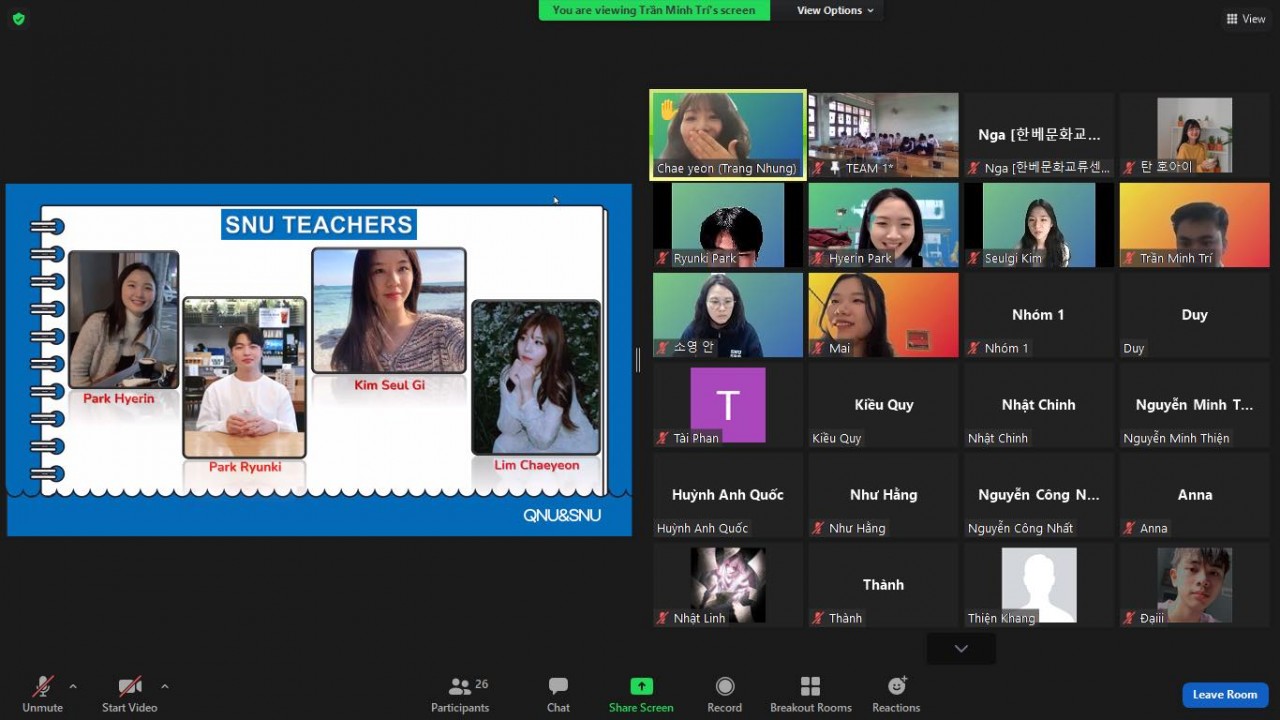Image resolution: width=1280 pixels, height=720 pixels.
Task: Click the green encryption shield icon
Action: click(18, 18)
